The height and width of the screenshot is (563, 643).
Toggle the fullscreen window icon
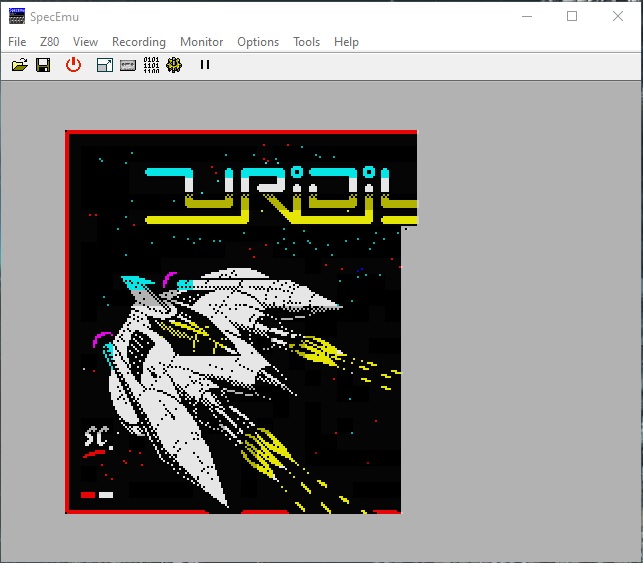[105, 65]
